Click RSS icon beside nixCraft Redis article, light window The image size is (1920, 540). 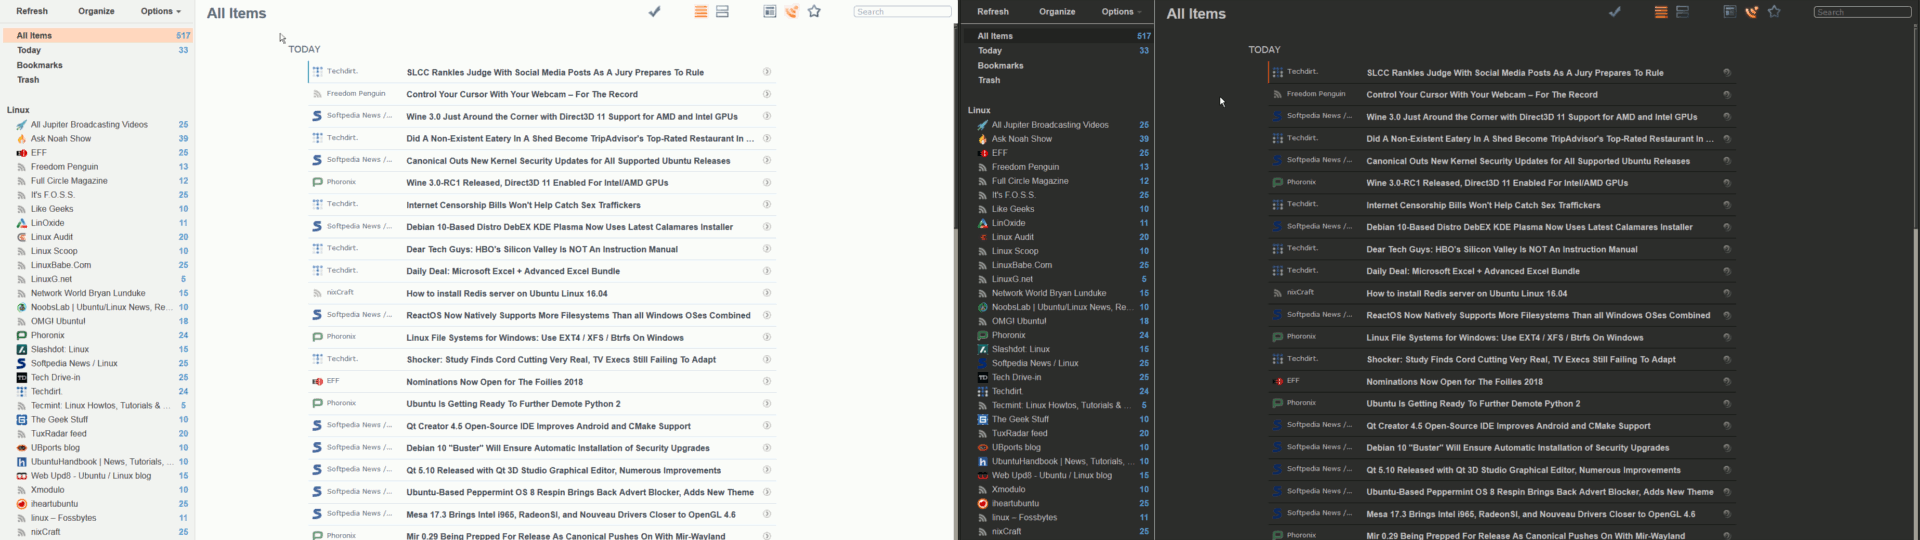(317, 293)
